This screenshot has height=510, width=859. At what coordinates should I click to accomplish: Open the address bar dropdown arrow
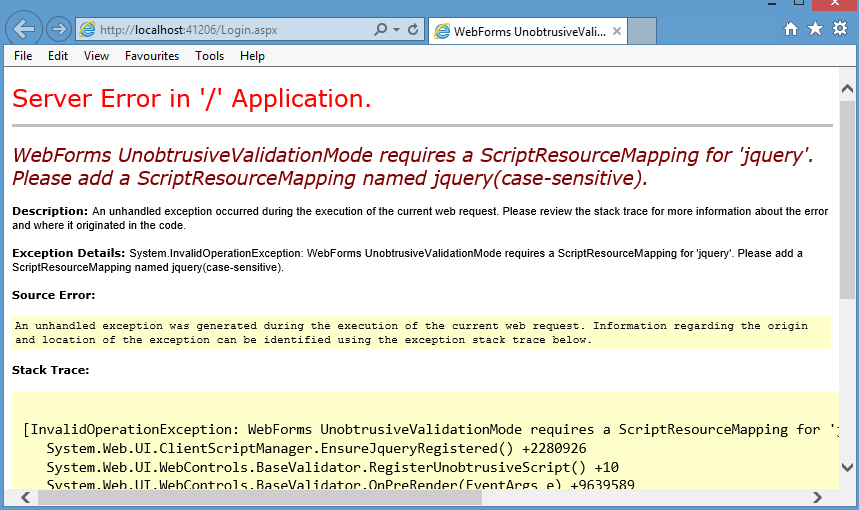point(396,29)
